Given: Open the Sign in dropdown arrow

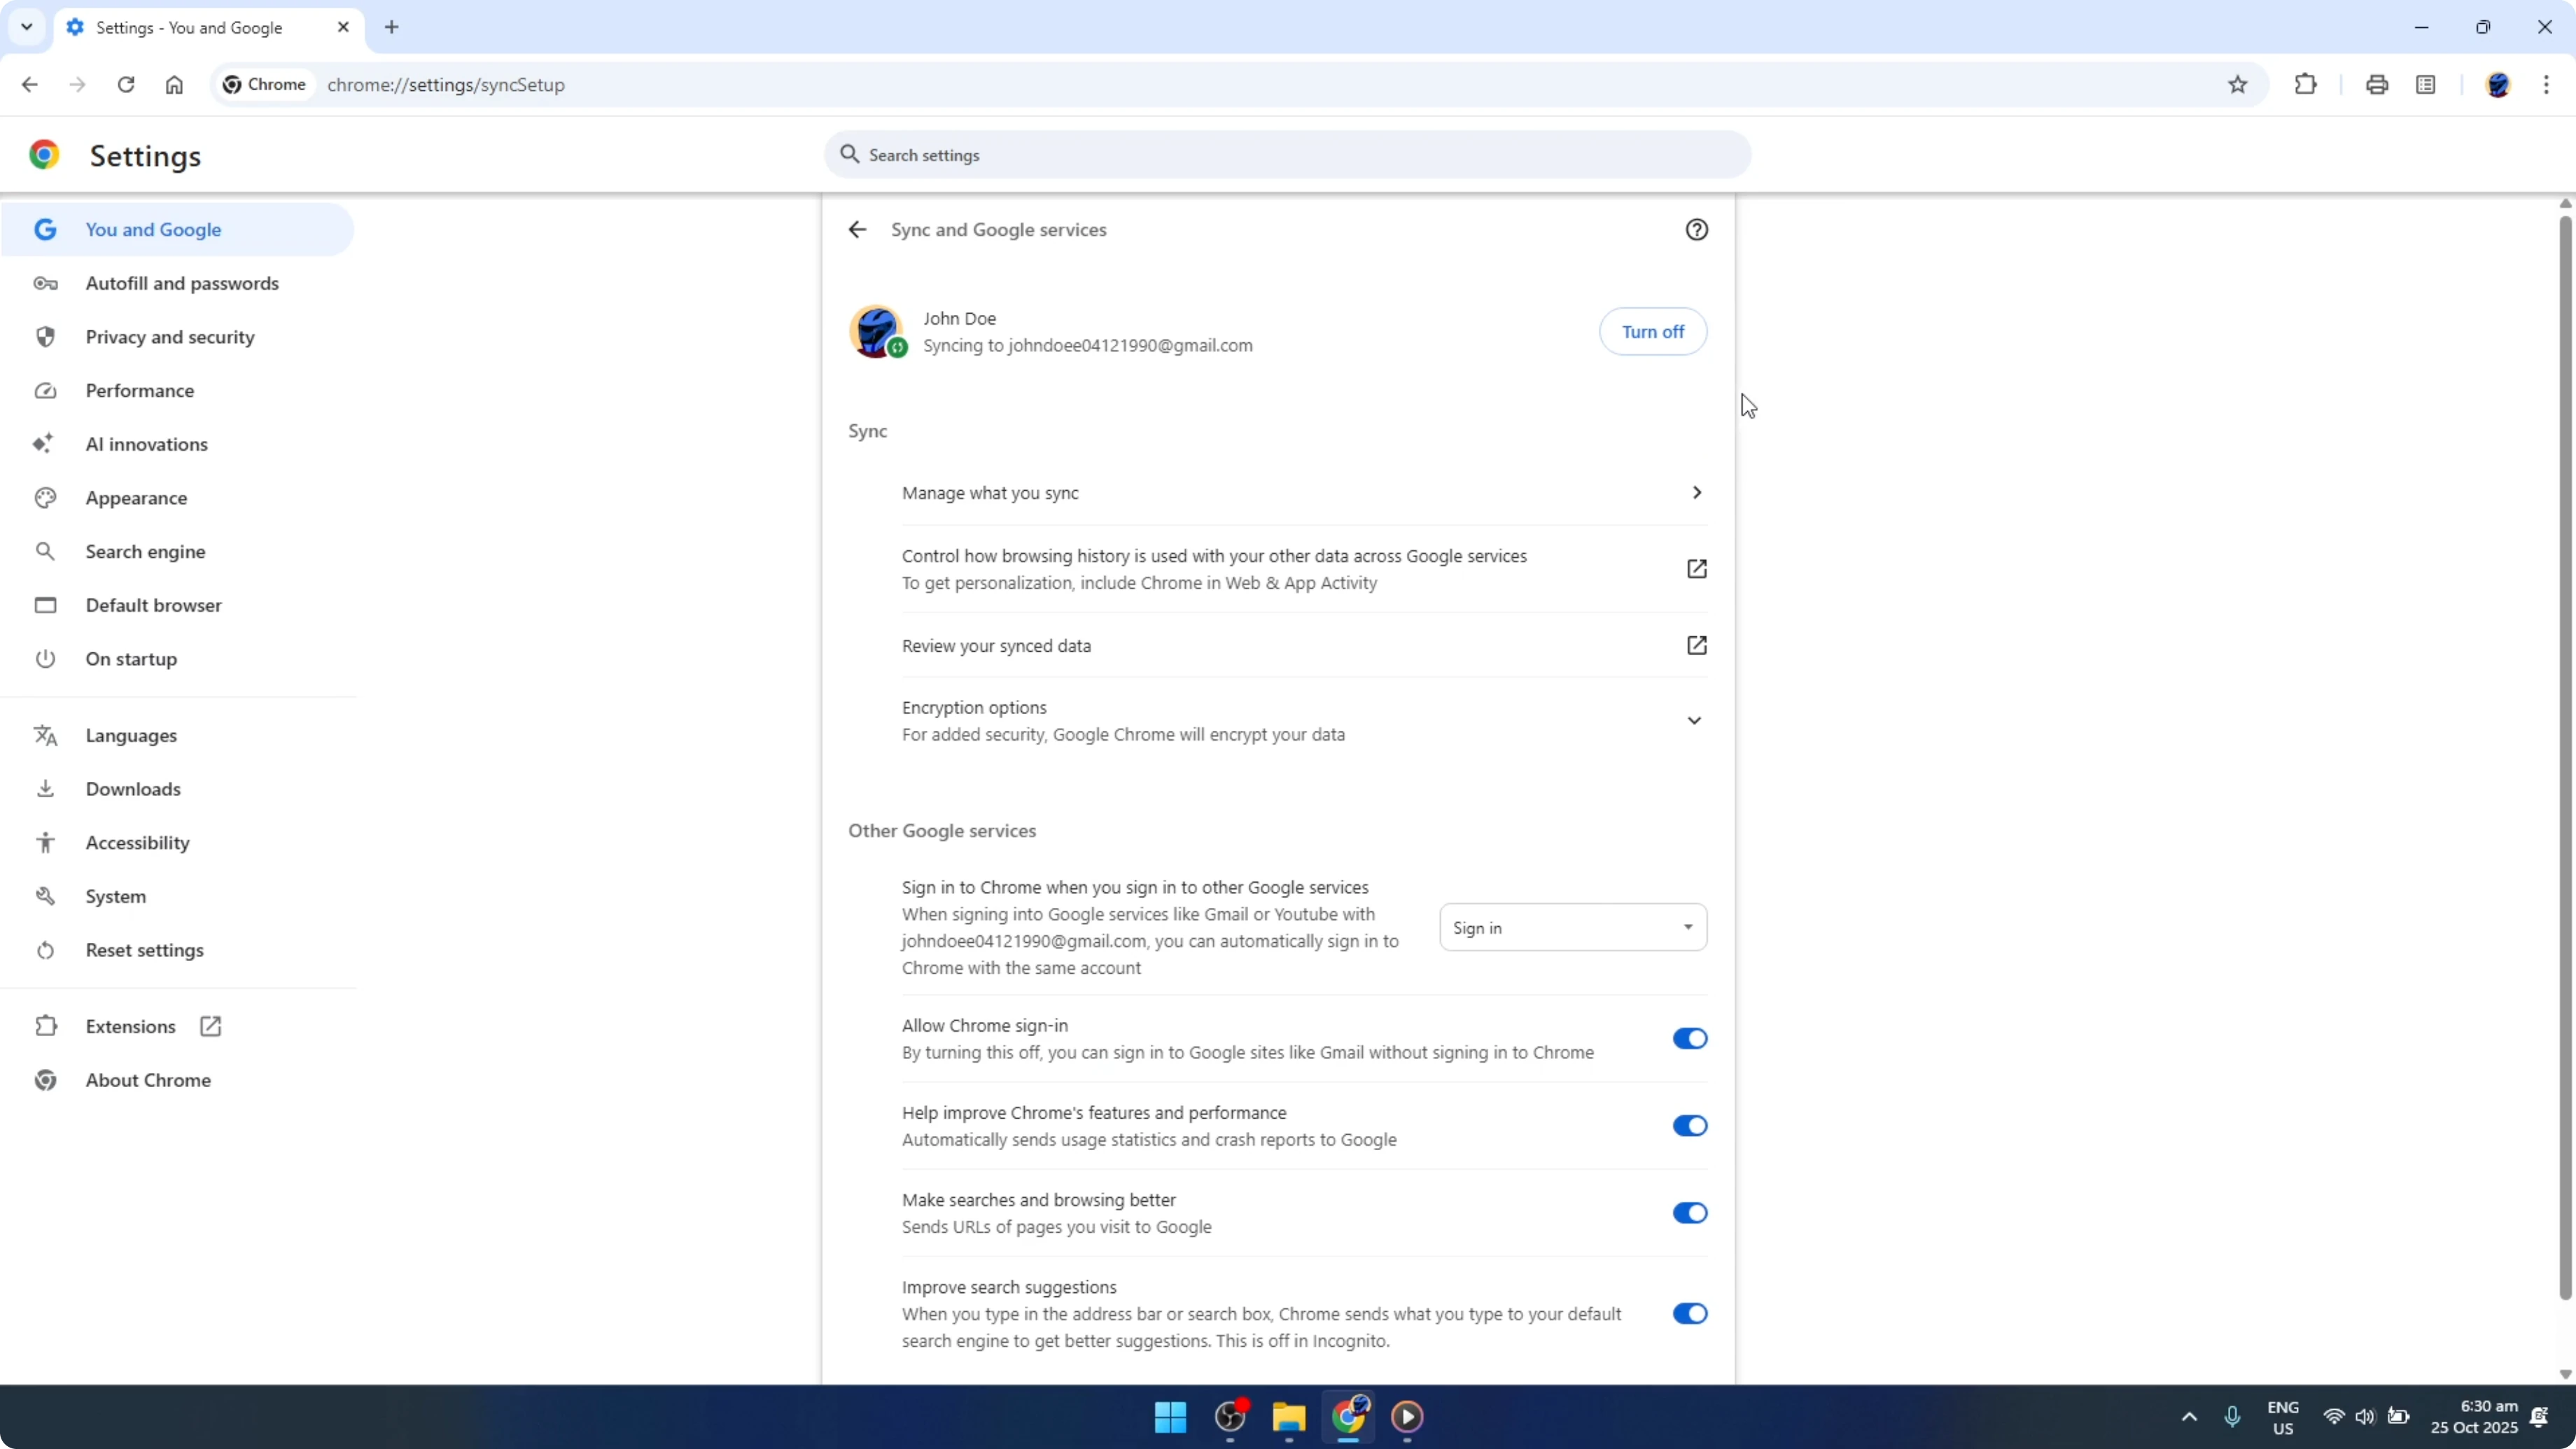Looking at the screenshot, I should click(1687, 927).
